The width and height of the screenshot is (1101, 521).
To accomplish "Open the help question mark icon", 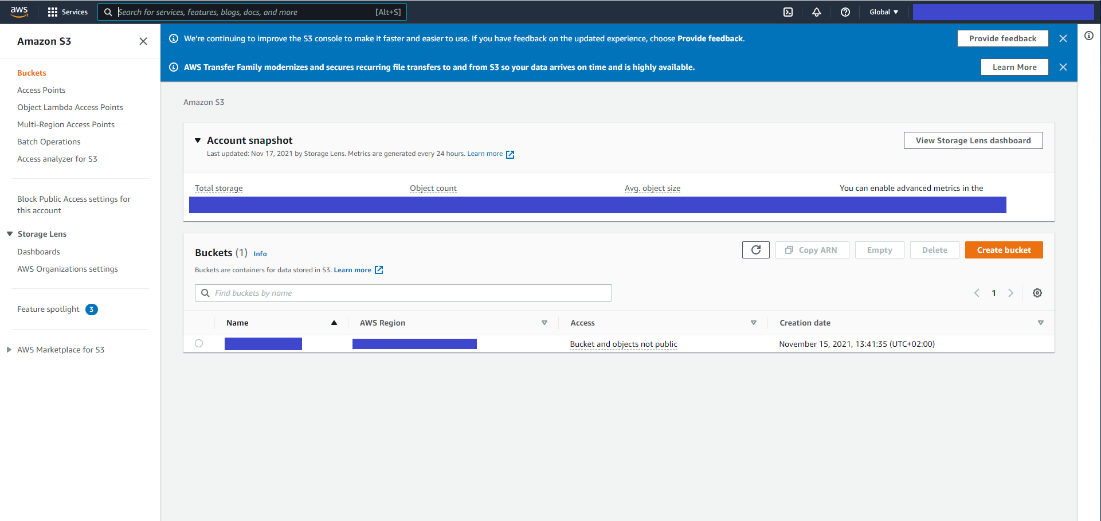I will click(845, 12).
